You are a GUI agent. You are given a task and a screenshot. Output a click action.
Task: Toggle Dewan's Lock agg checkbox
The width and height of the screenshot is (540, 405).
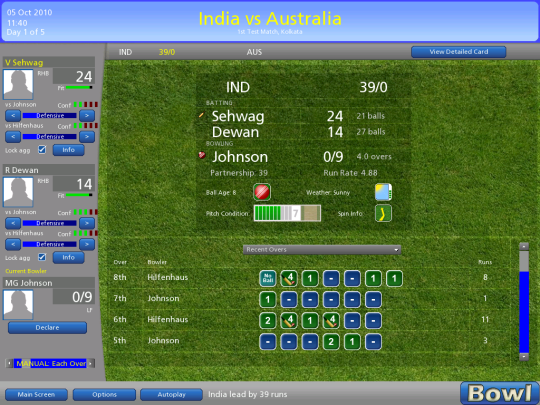click(42, 257)
